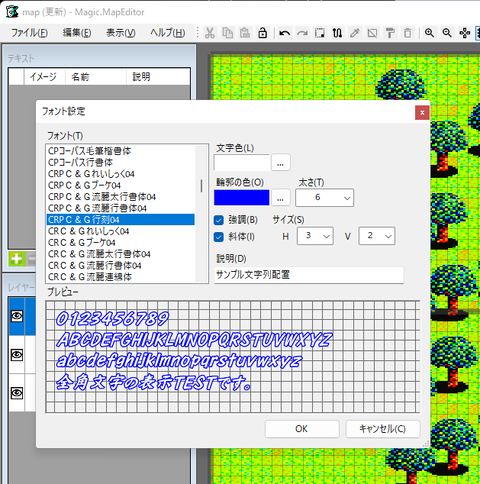Click the green plus add-text icon
The image size is (480, 484).
[17, 259]
